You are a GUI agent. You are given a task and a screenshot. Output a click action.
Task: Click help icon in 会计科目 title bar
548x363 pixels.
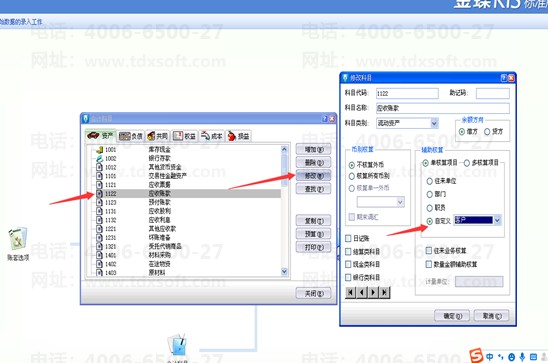325,119
